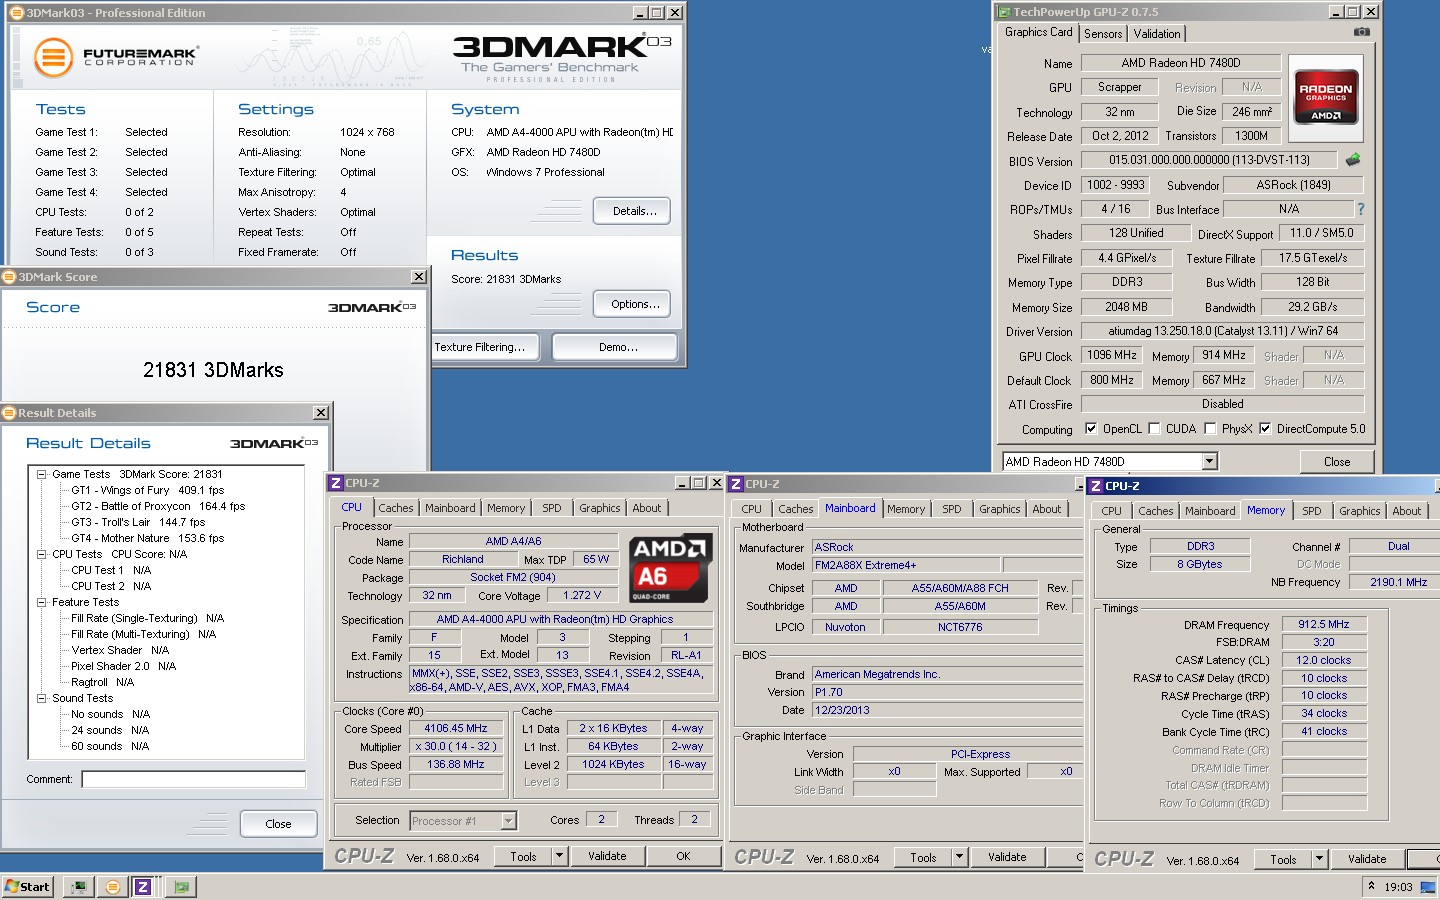Open the SPD tab in first CPU-Z window

pos(552,508)
